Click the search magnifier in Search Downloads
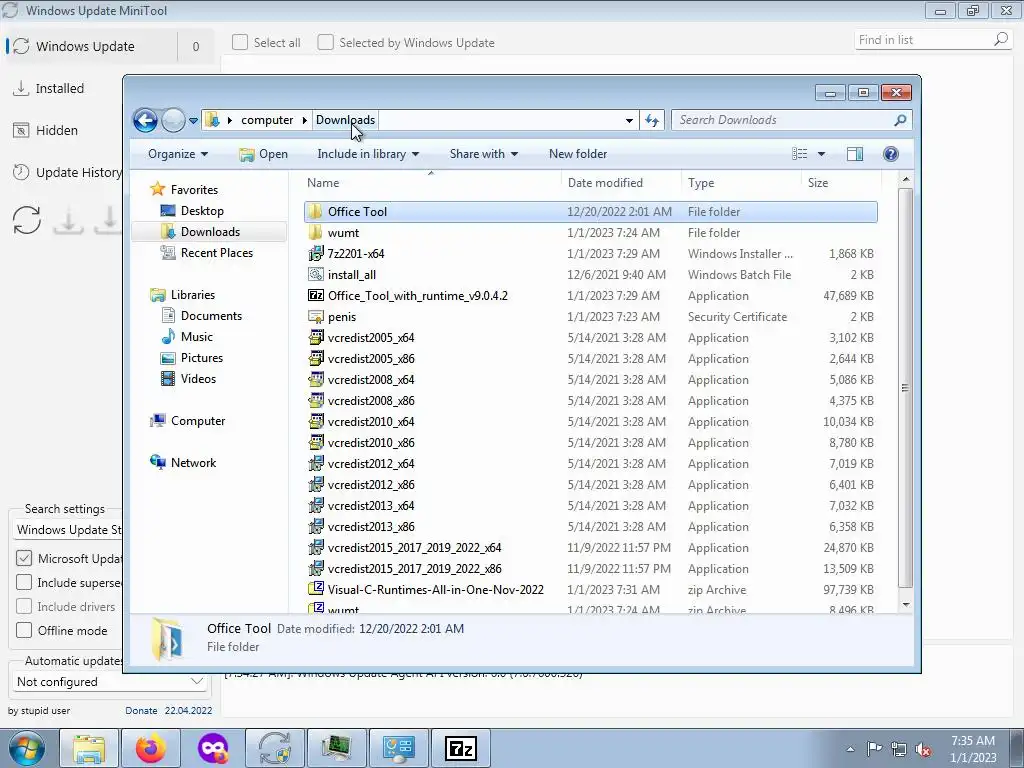This screenshot has width=1024, height=768. [900, 120]
